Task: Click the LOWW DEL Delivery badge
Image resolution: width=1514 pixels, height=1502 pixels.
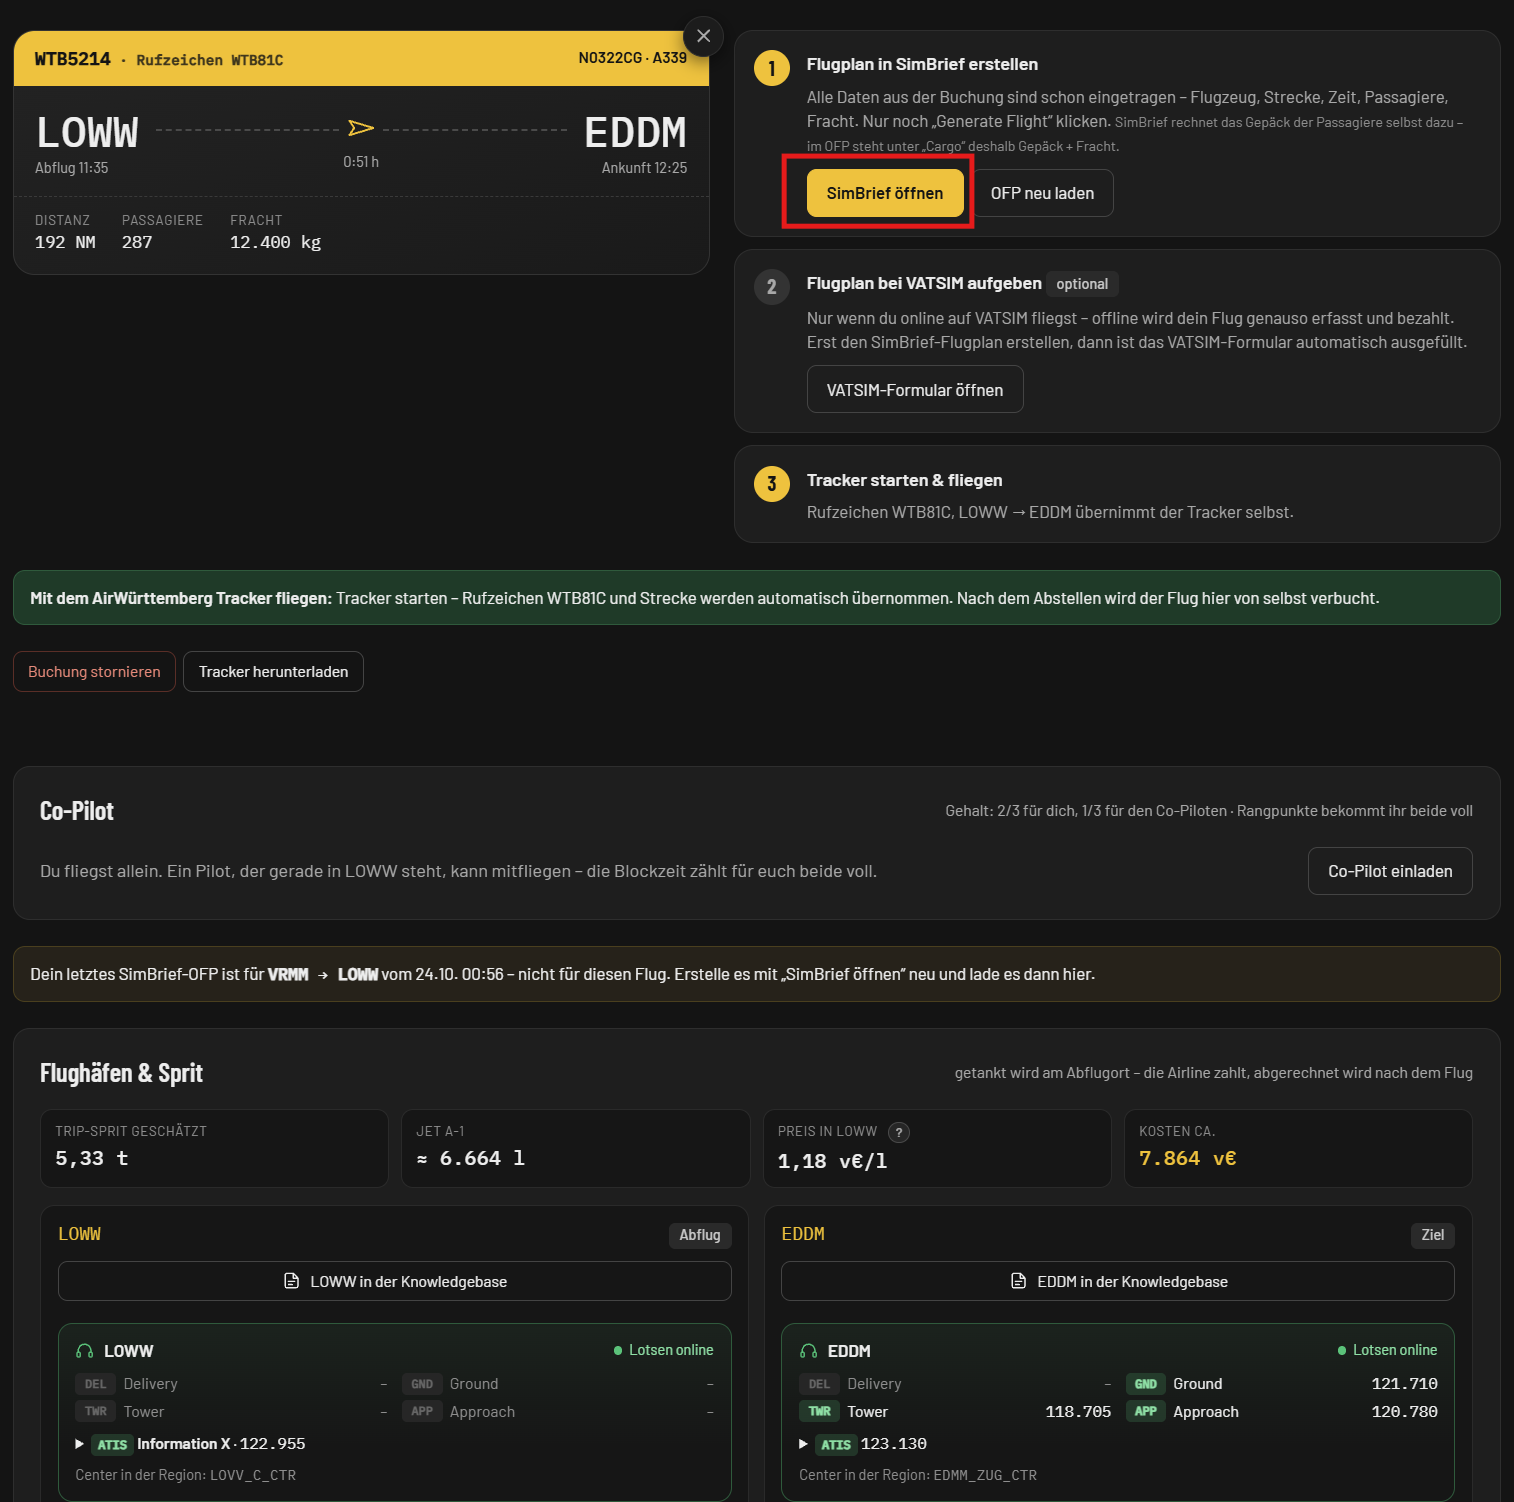Action: point(95,1384)
